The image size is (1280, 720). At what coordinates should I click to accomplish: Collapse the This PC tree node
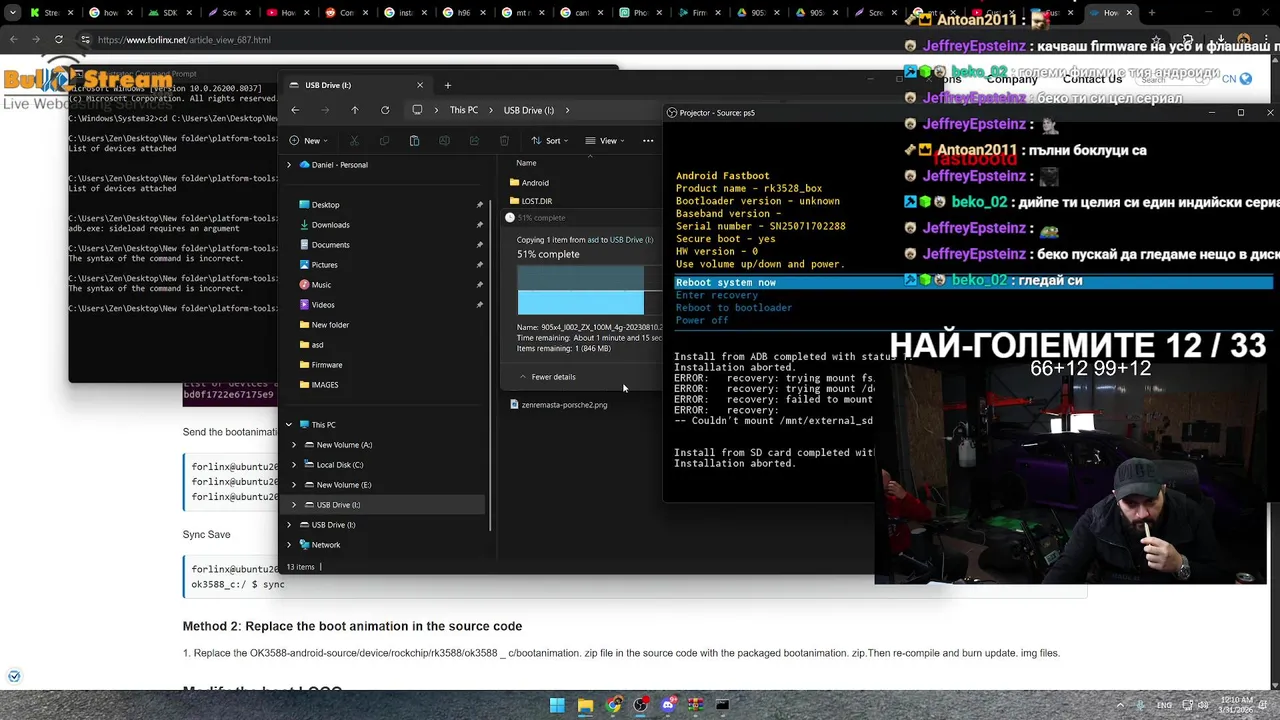tap(289, 425)
